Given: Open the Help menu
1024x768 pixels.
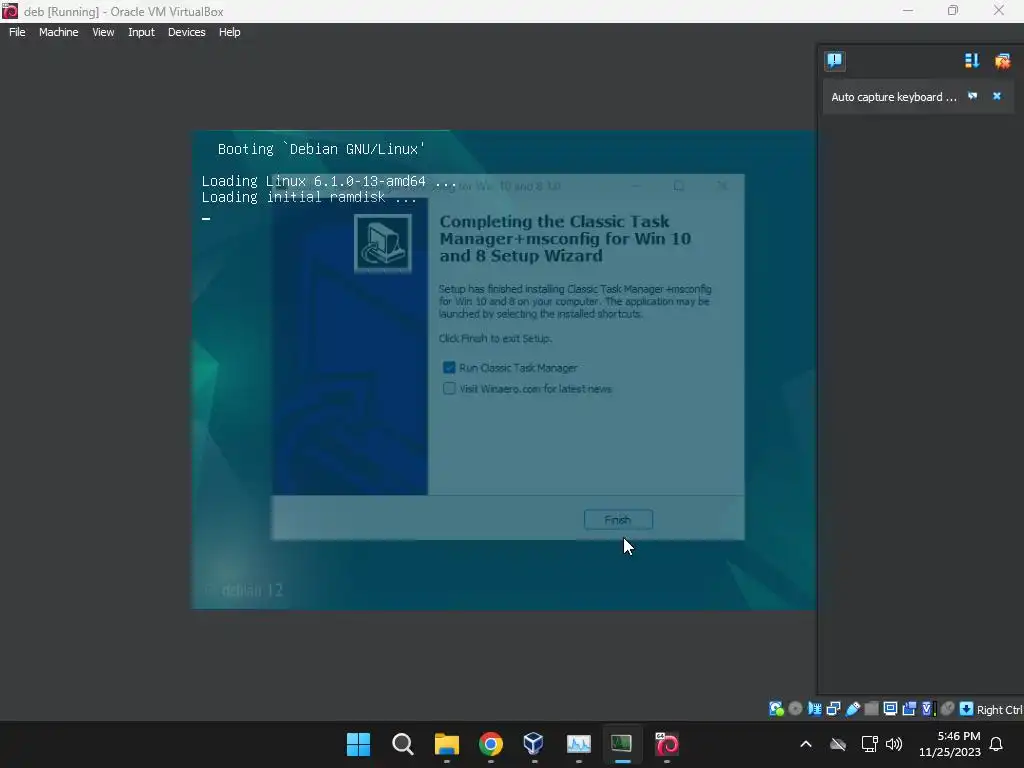Looking at the screenshot, I should tap(229, 32).
